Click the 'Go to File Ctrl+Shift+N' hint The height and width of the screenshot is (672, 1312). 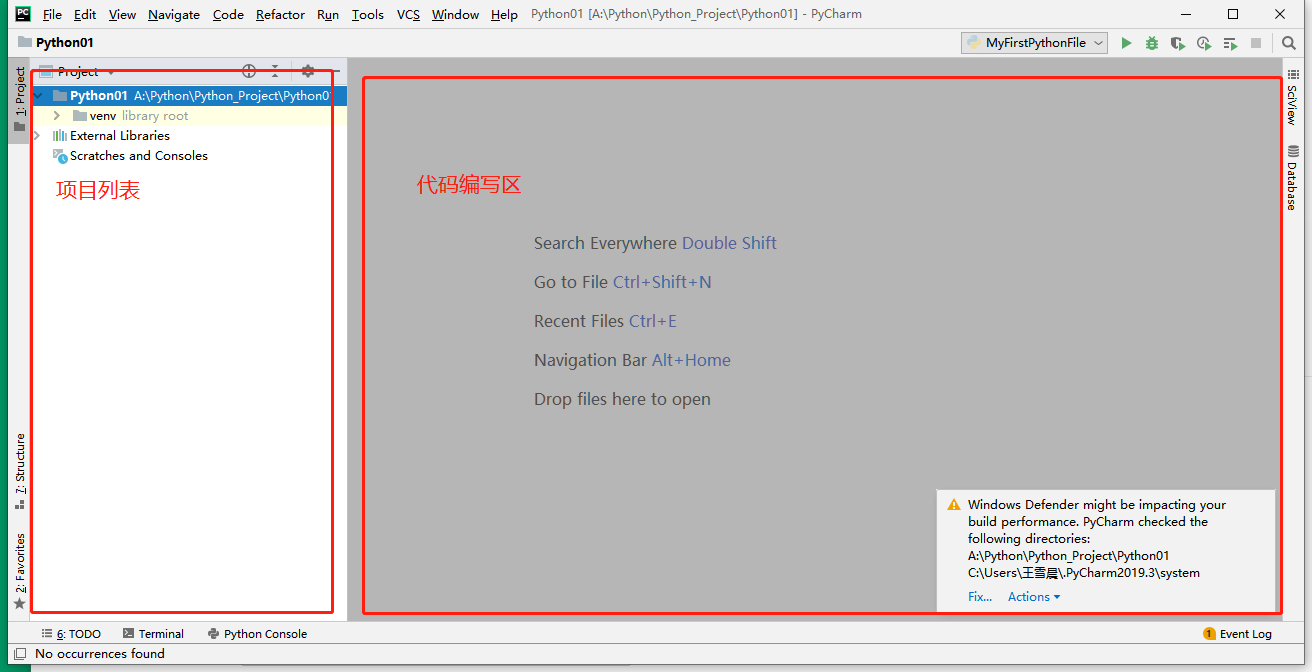(623, 282)
